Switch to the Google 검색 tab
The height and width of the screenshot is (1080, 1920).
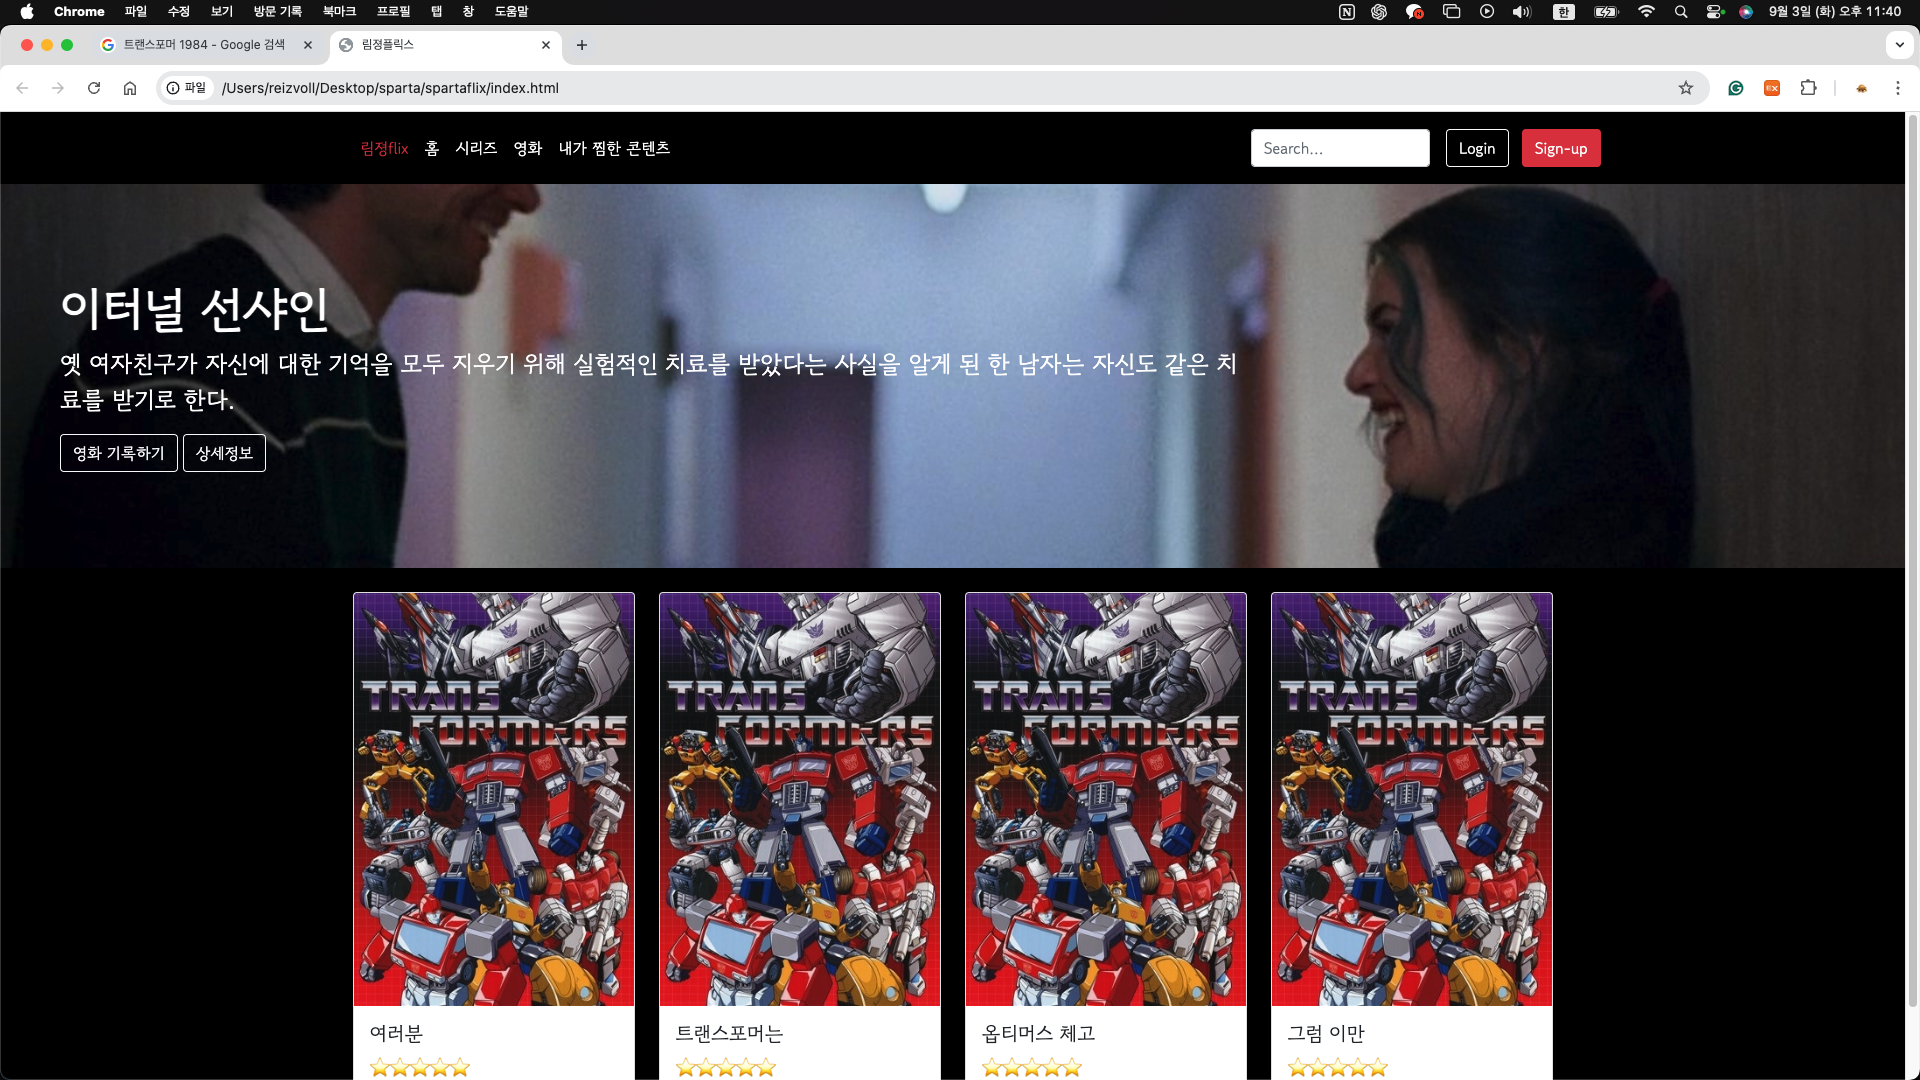pos(204,45)
